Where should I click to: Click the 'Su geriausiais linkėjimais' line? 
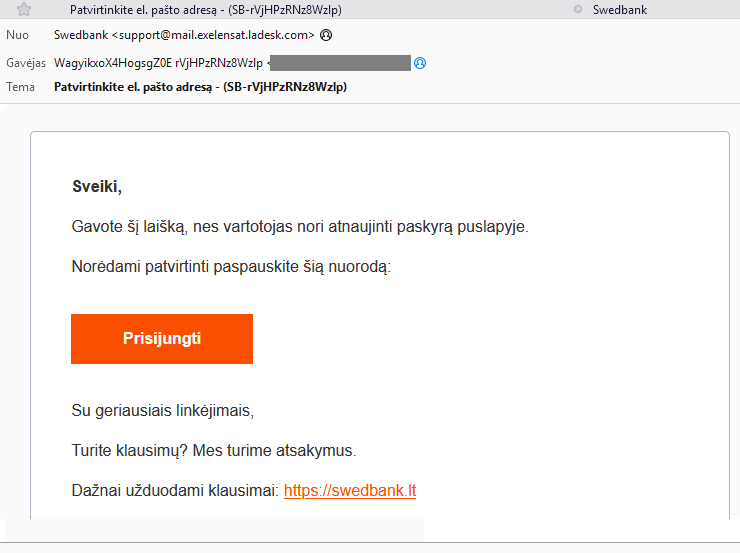163,411
